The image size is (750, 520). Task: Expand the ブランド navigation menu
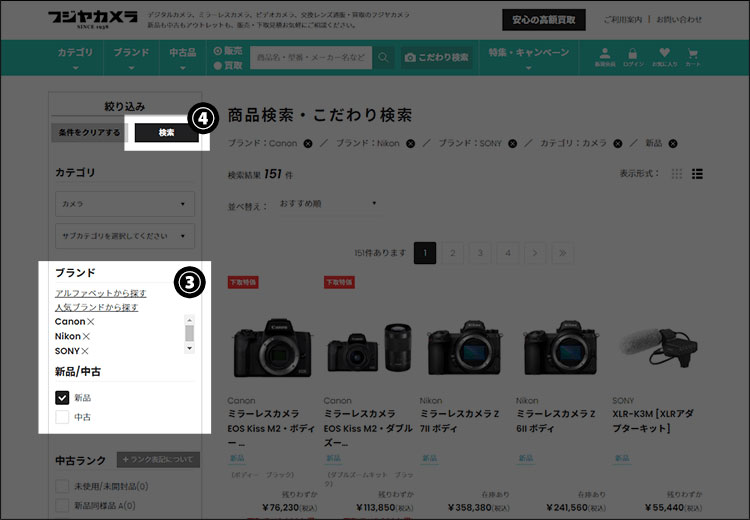point(131,58)
